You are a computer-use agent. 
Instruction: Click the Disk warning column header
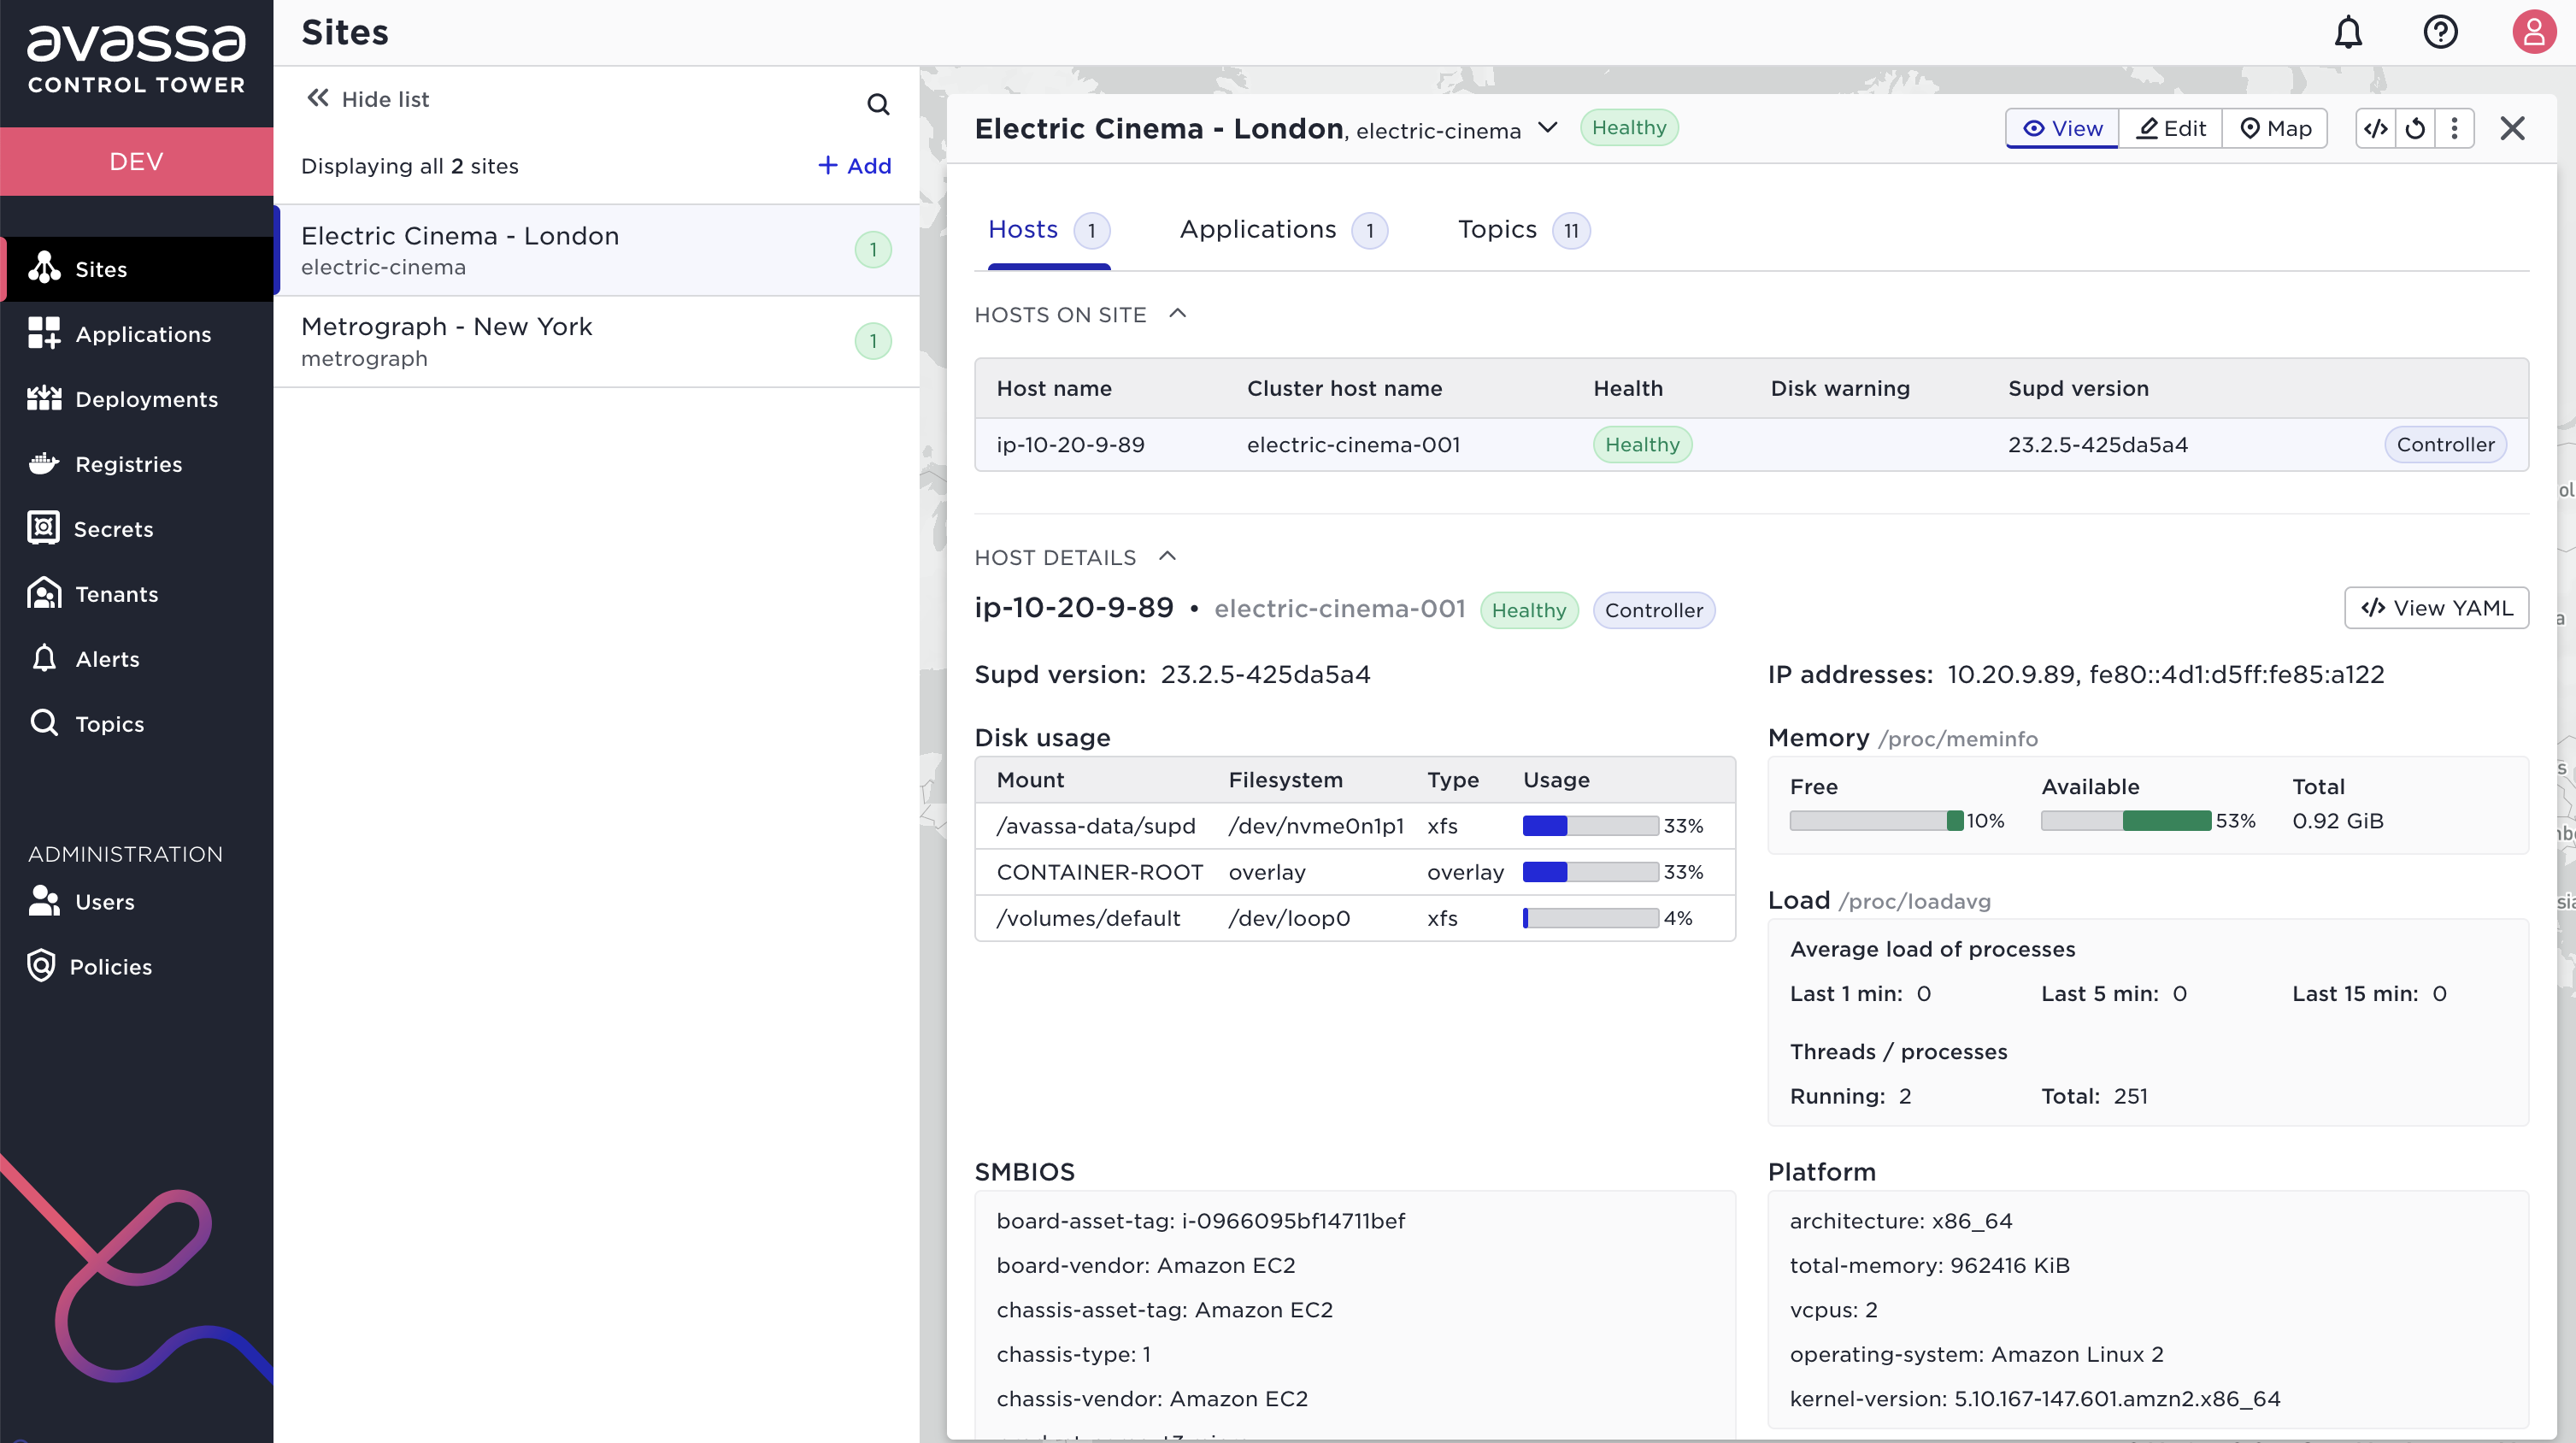1840,388
